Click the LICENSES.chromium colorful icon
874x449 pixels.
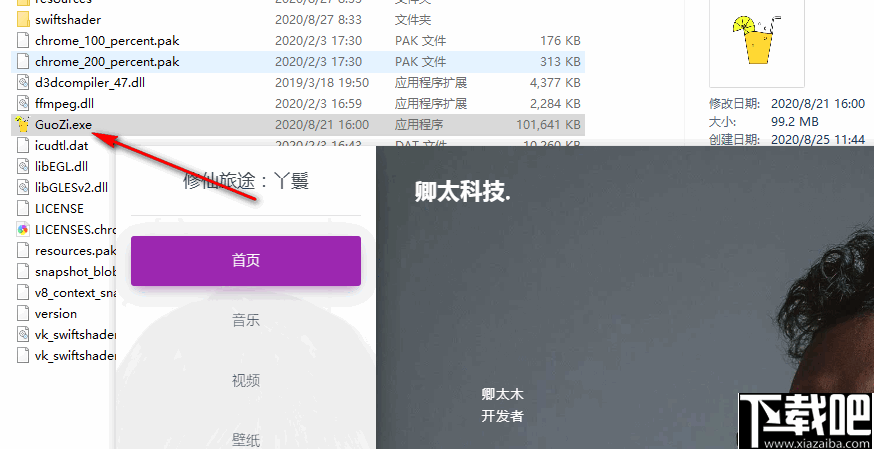pyautogui.click(x=23, y=230)
